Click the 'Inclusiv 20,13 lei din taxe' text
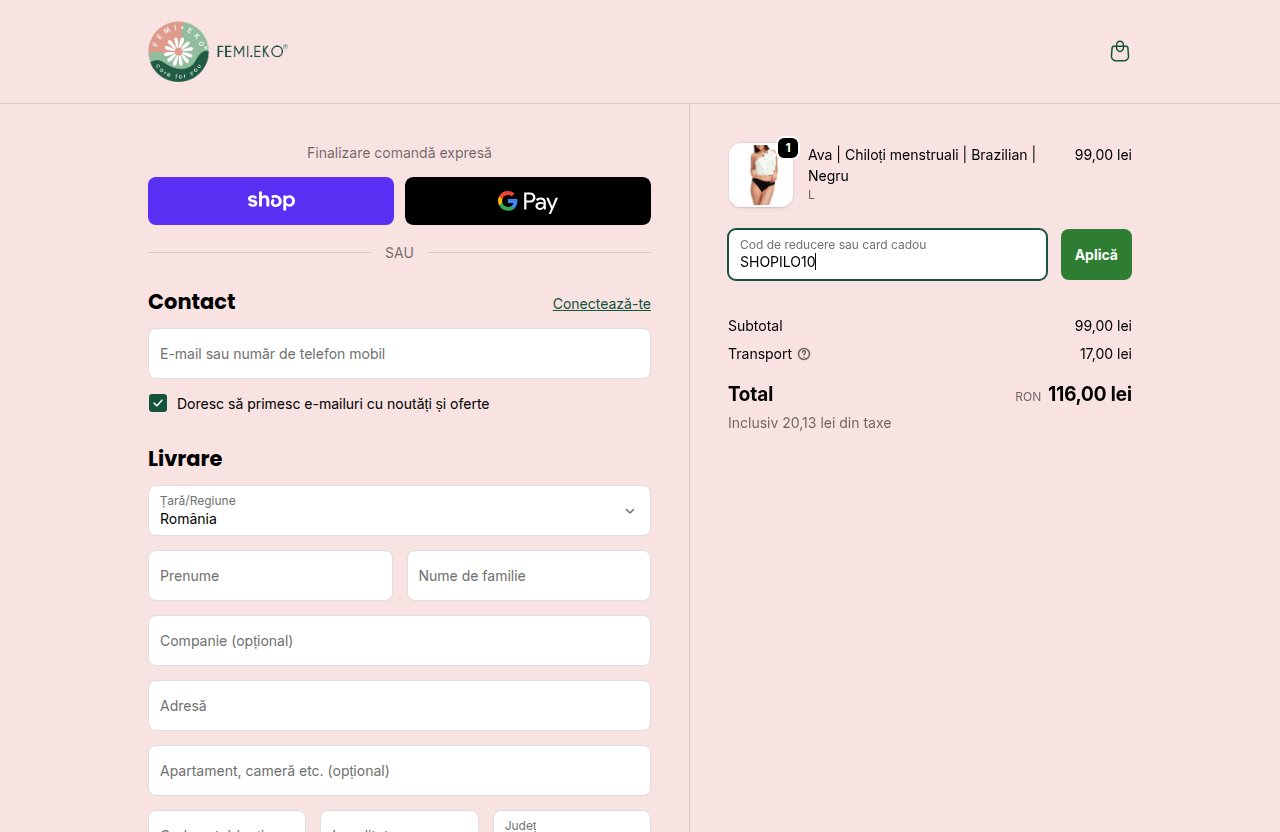The height and width of the screenshot is (832, 1280). click(809, 423)
